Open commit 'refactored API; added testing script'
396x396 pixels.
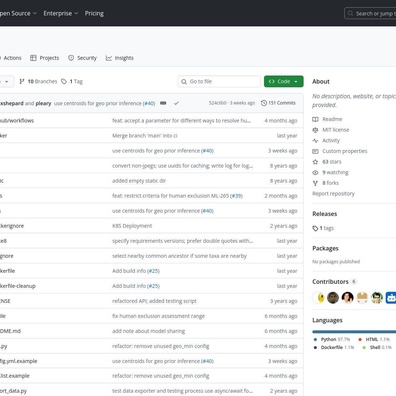click(x=154, y=301)
